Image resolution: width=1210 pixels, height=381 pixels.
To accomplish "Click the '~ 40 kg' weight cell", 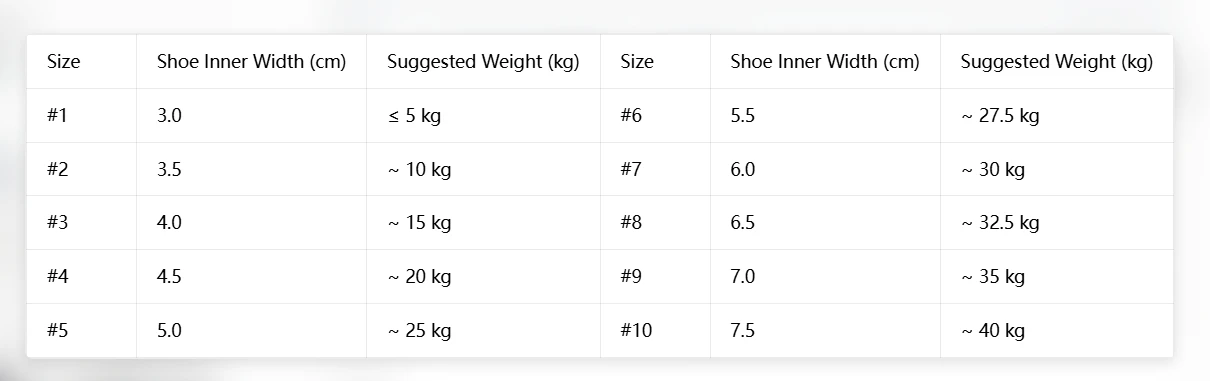I will coord(1057,330).
